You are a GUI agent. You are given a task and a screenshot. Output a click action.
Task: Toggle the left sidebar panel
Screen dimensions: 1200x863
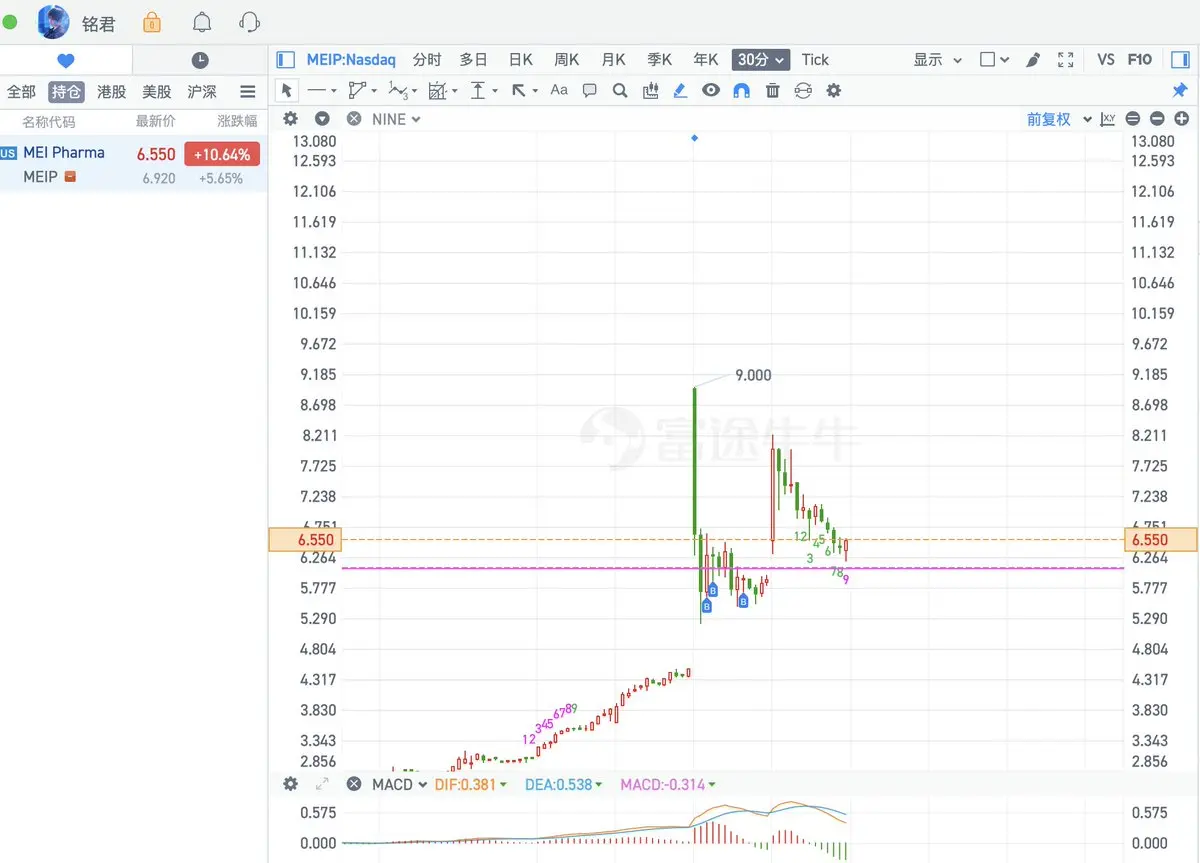pyautogui.click(x=286, y=59)
